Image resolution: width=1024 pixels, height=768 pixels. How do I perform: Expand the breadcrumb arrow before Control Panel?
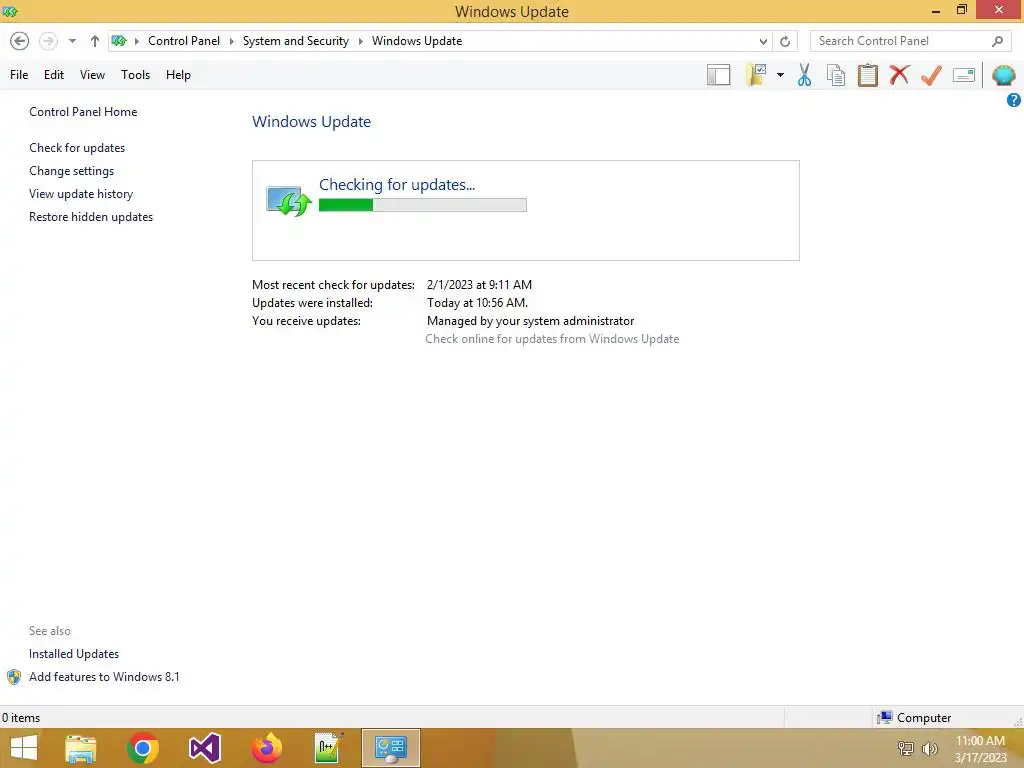click(x=136, y=41)
